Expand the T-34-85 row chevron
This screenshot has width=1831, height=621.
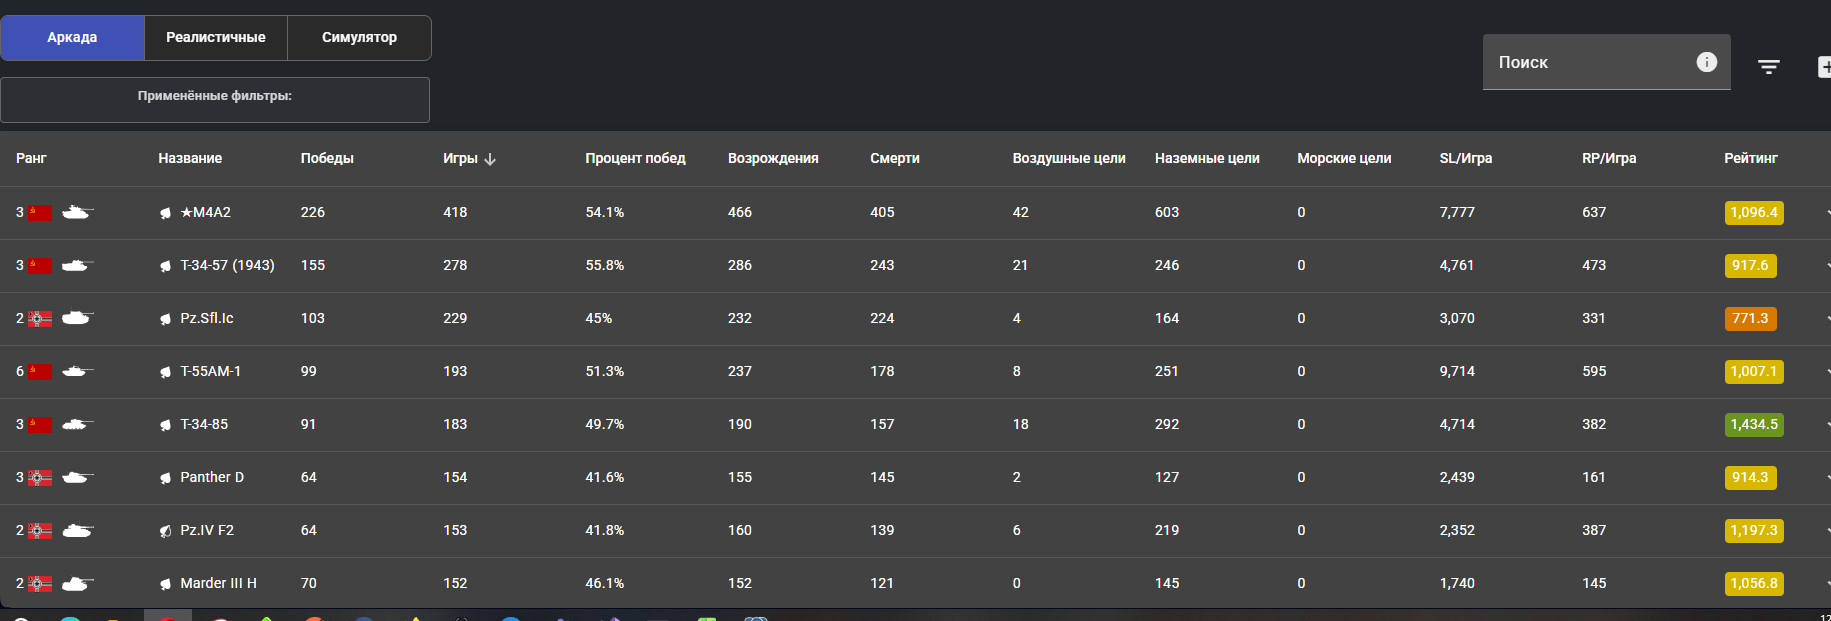pos(1826,425)
